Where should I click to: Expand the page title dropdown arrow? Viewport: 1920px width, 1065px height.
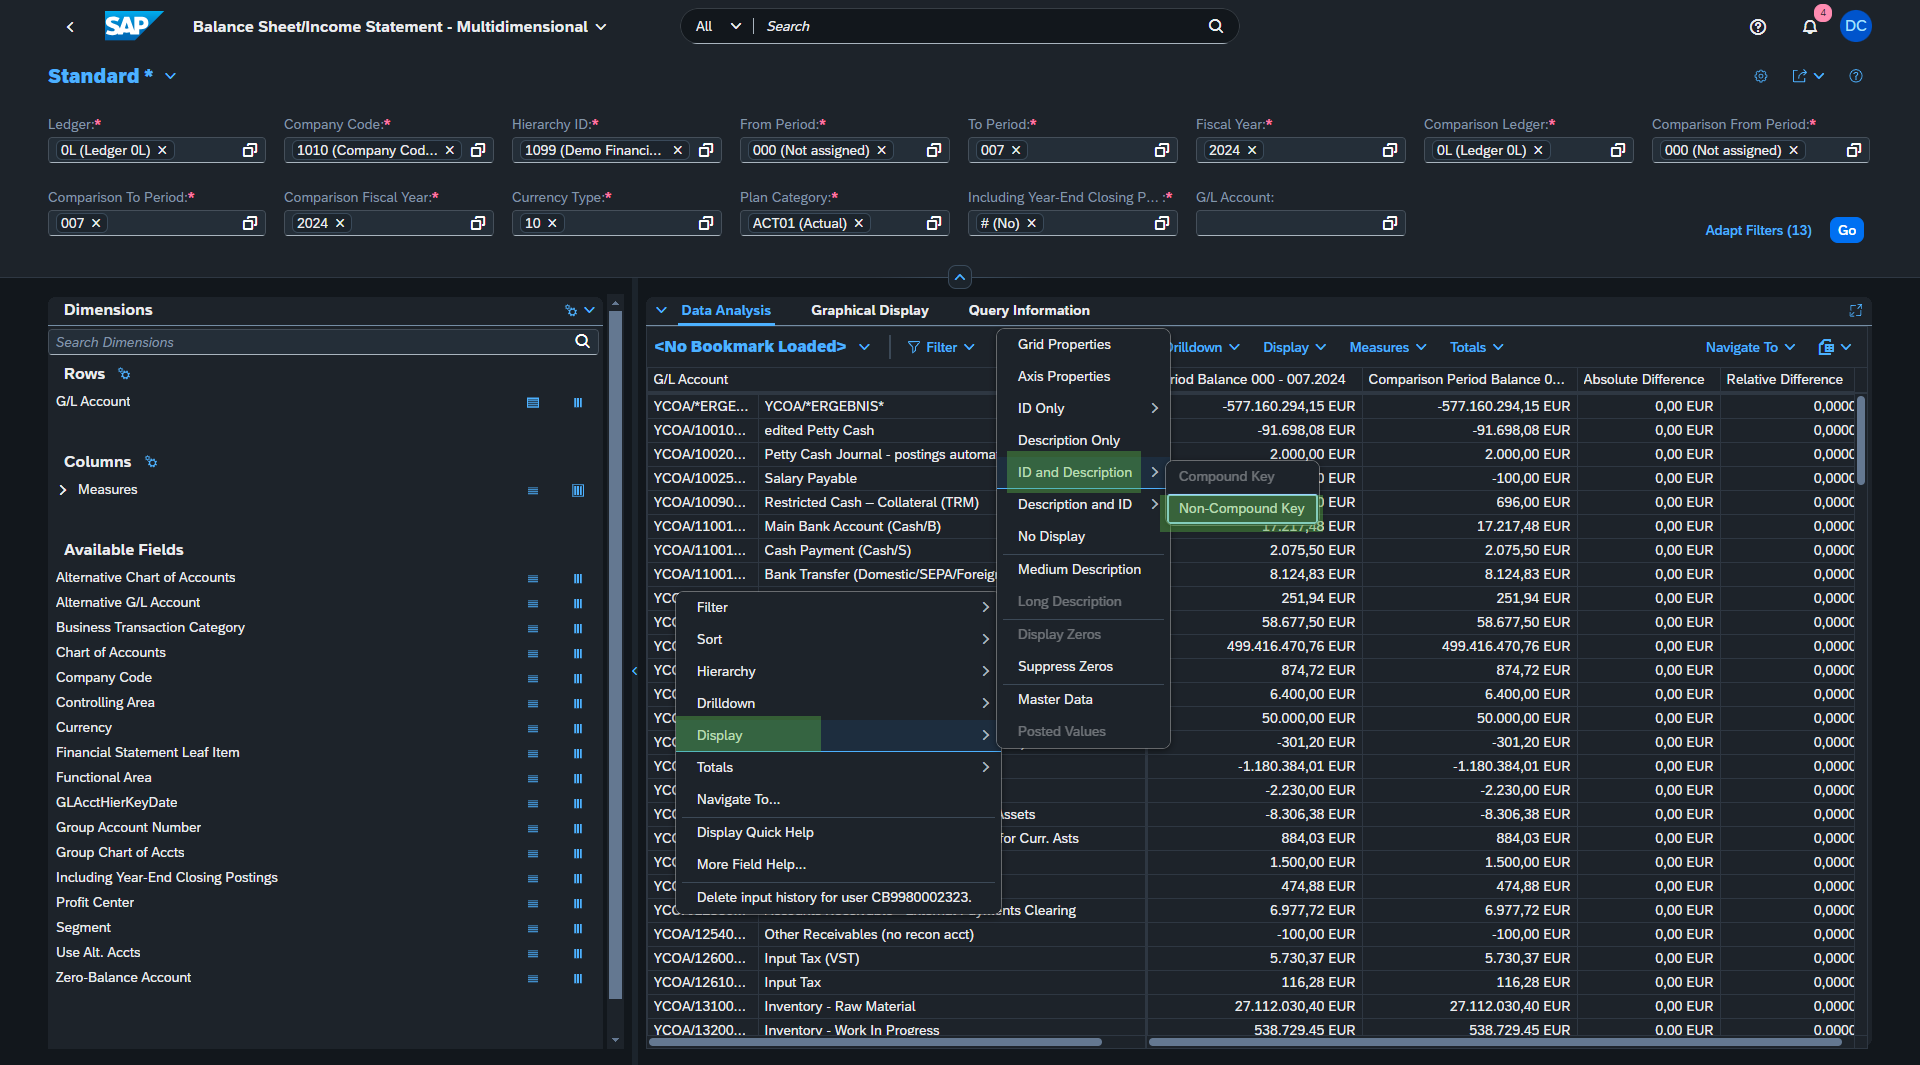tap(601, 27)
